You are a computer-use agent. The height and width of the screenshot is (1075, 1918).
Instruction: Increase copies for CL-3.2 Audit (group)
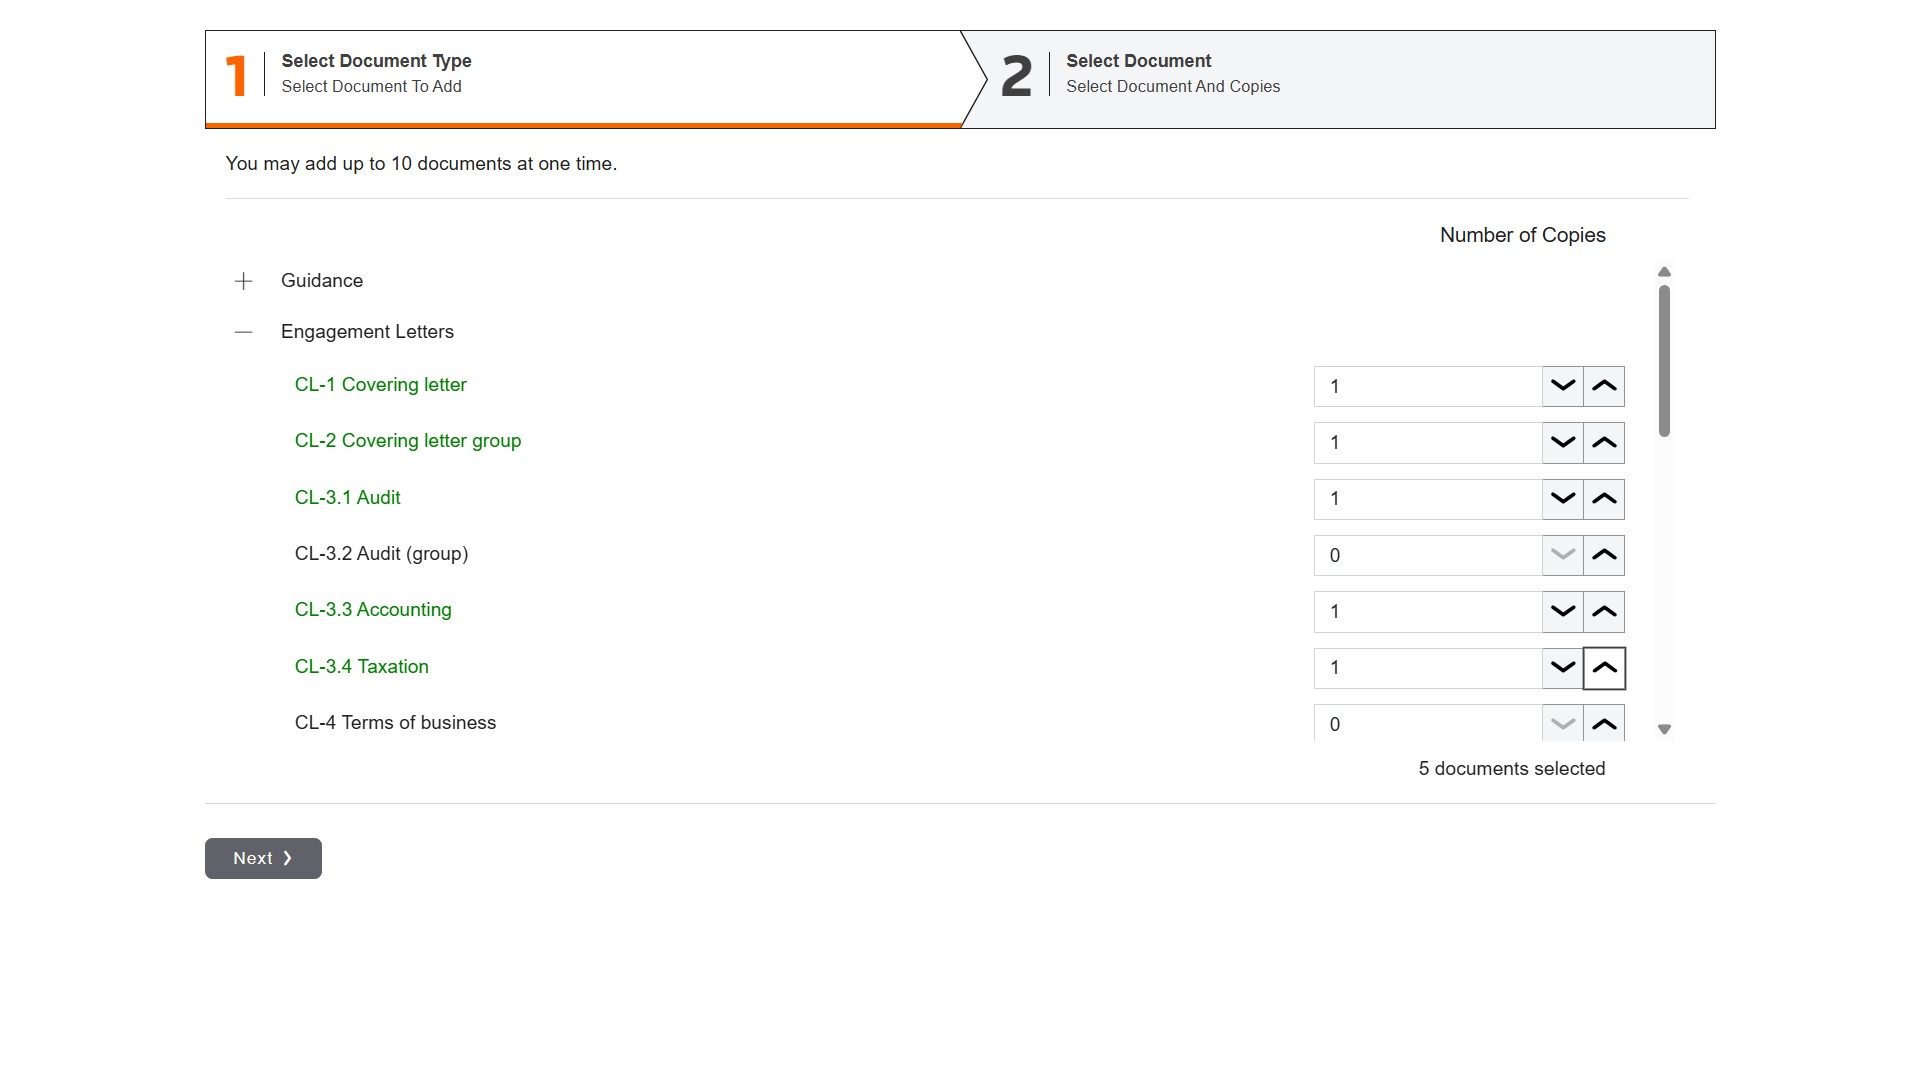point(1603,555)
